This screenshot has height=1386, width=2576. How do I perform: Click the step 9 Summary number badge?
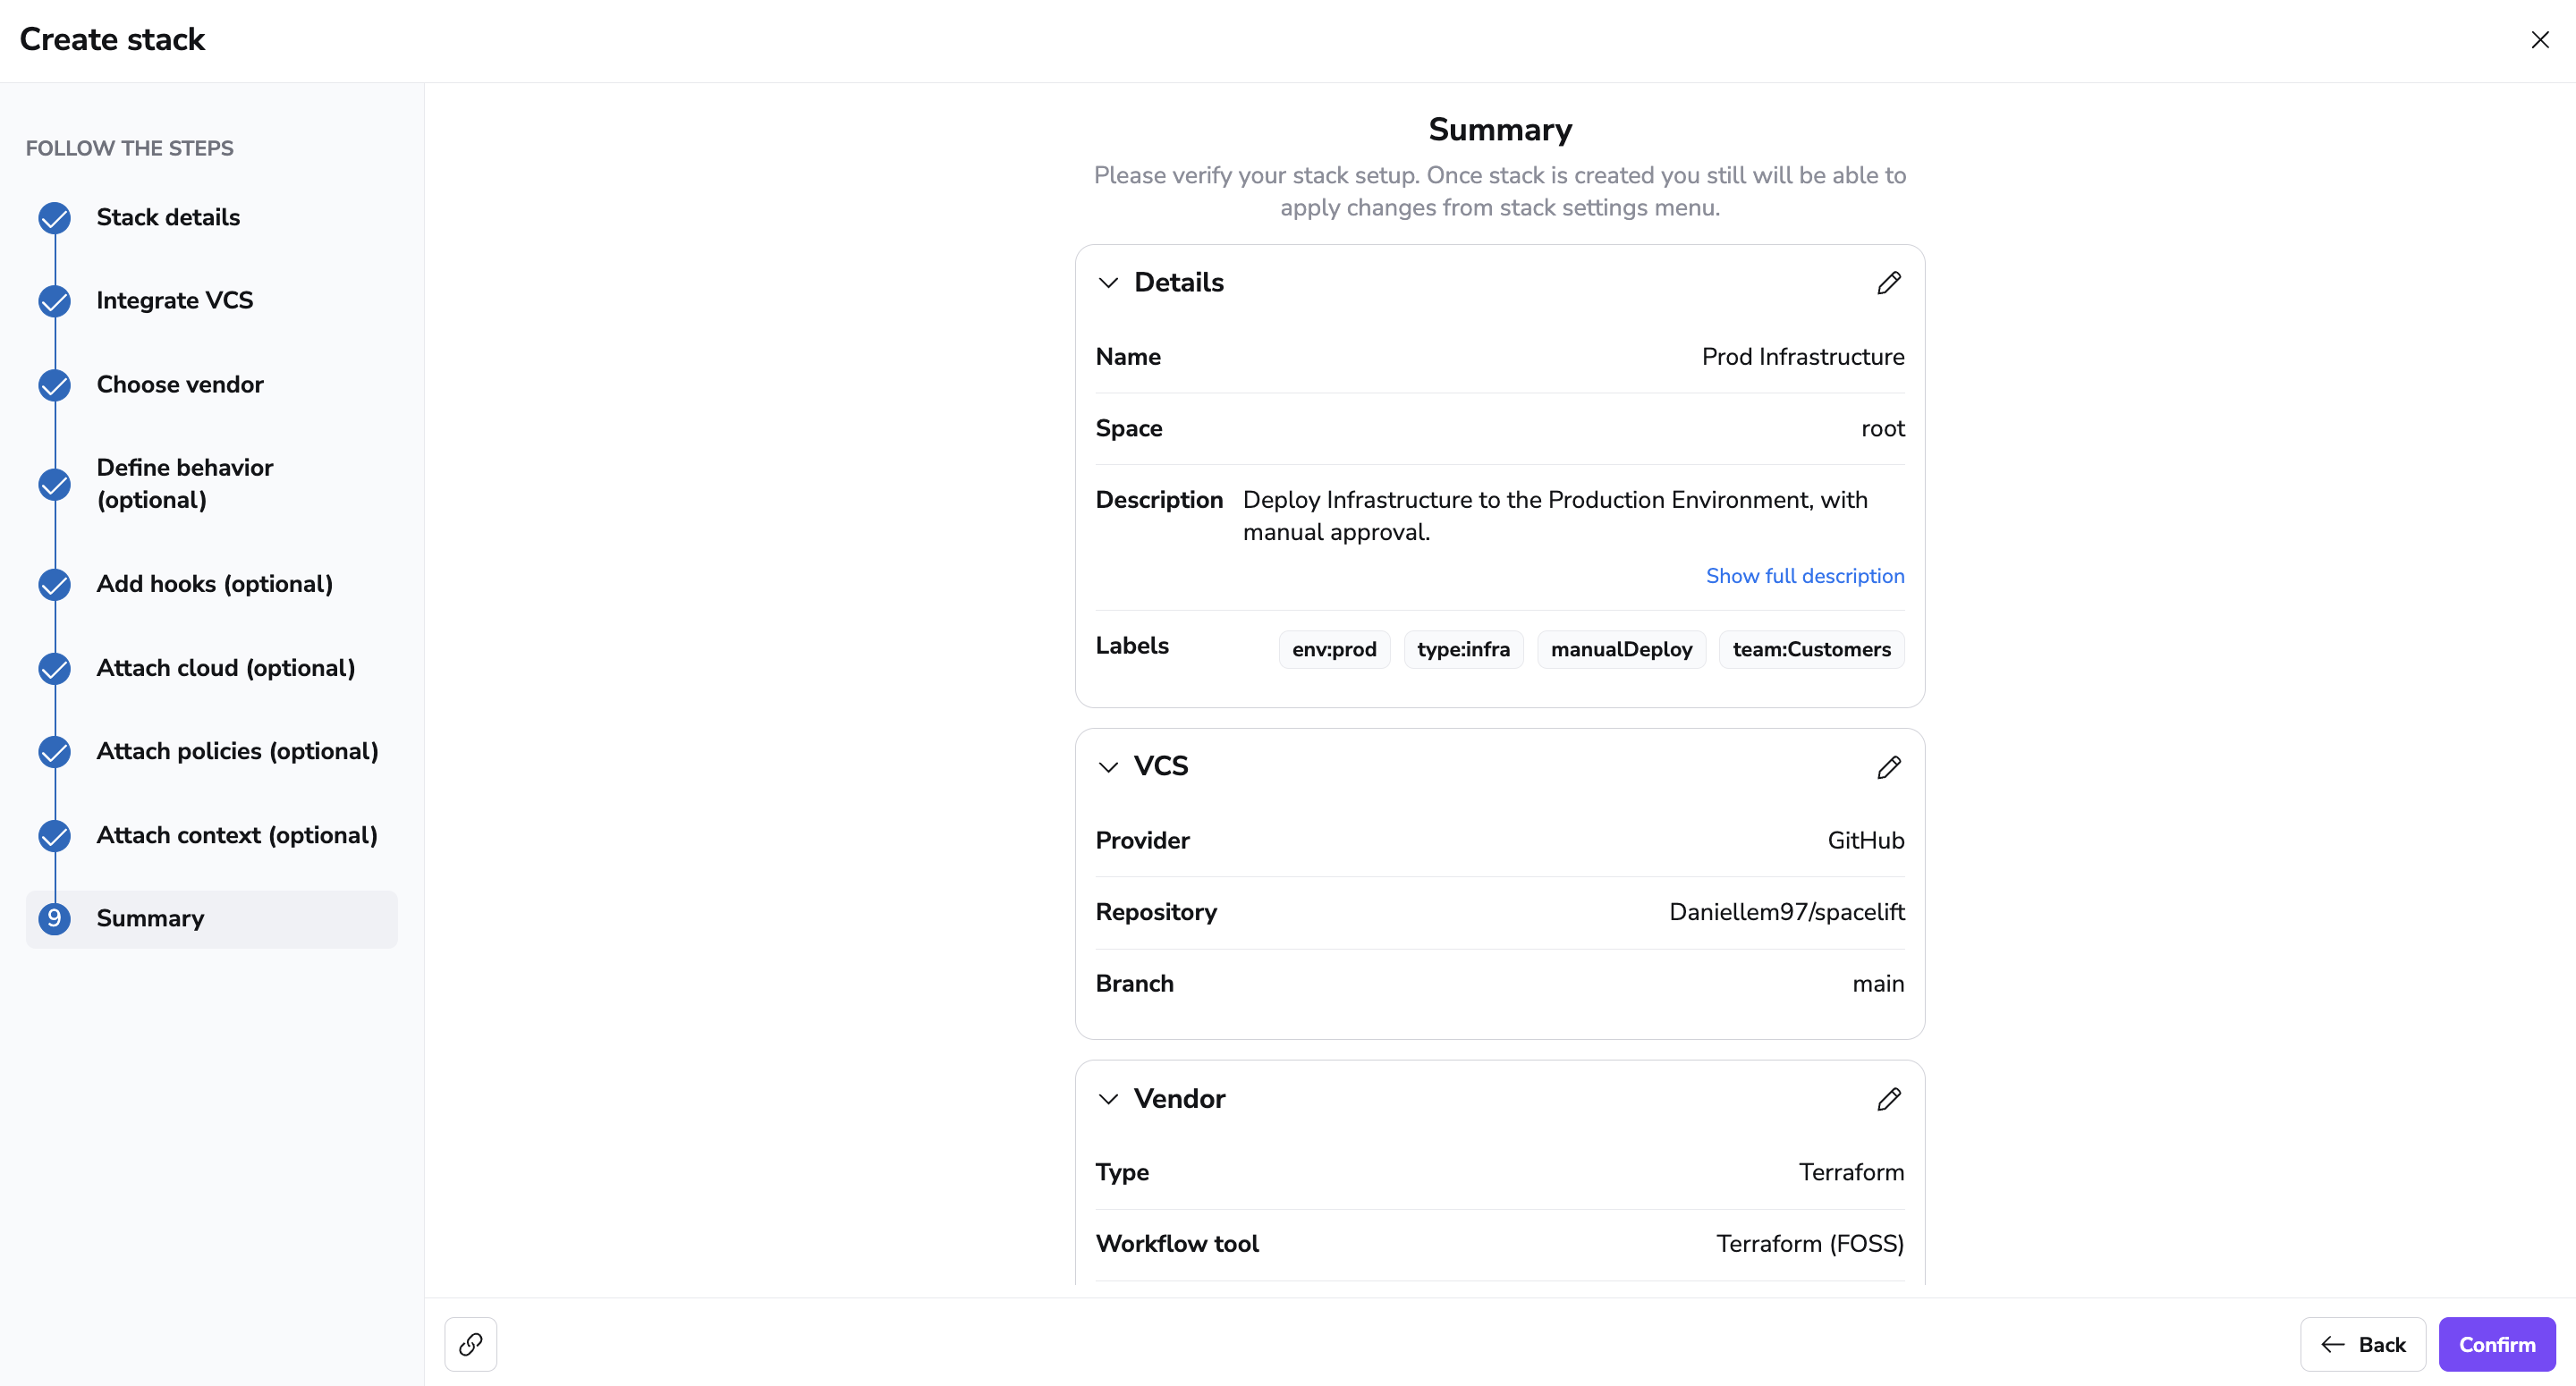[x=55, y=919]
